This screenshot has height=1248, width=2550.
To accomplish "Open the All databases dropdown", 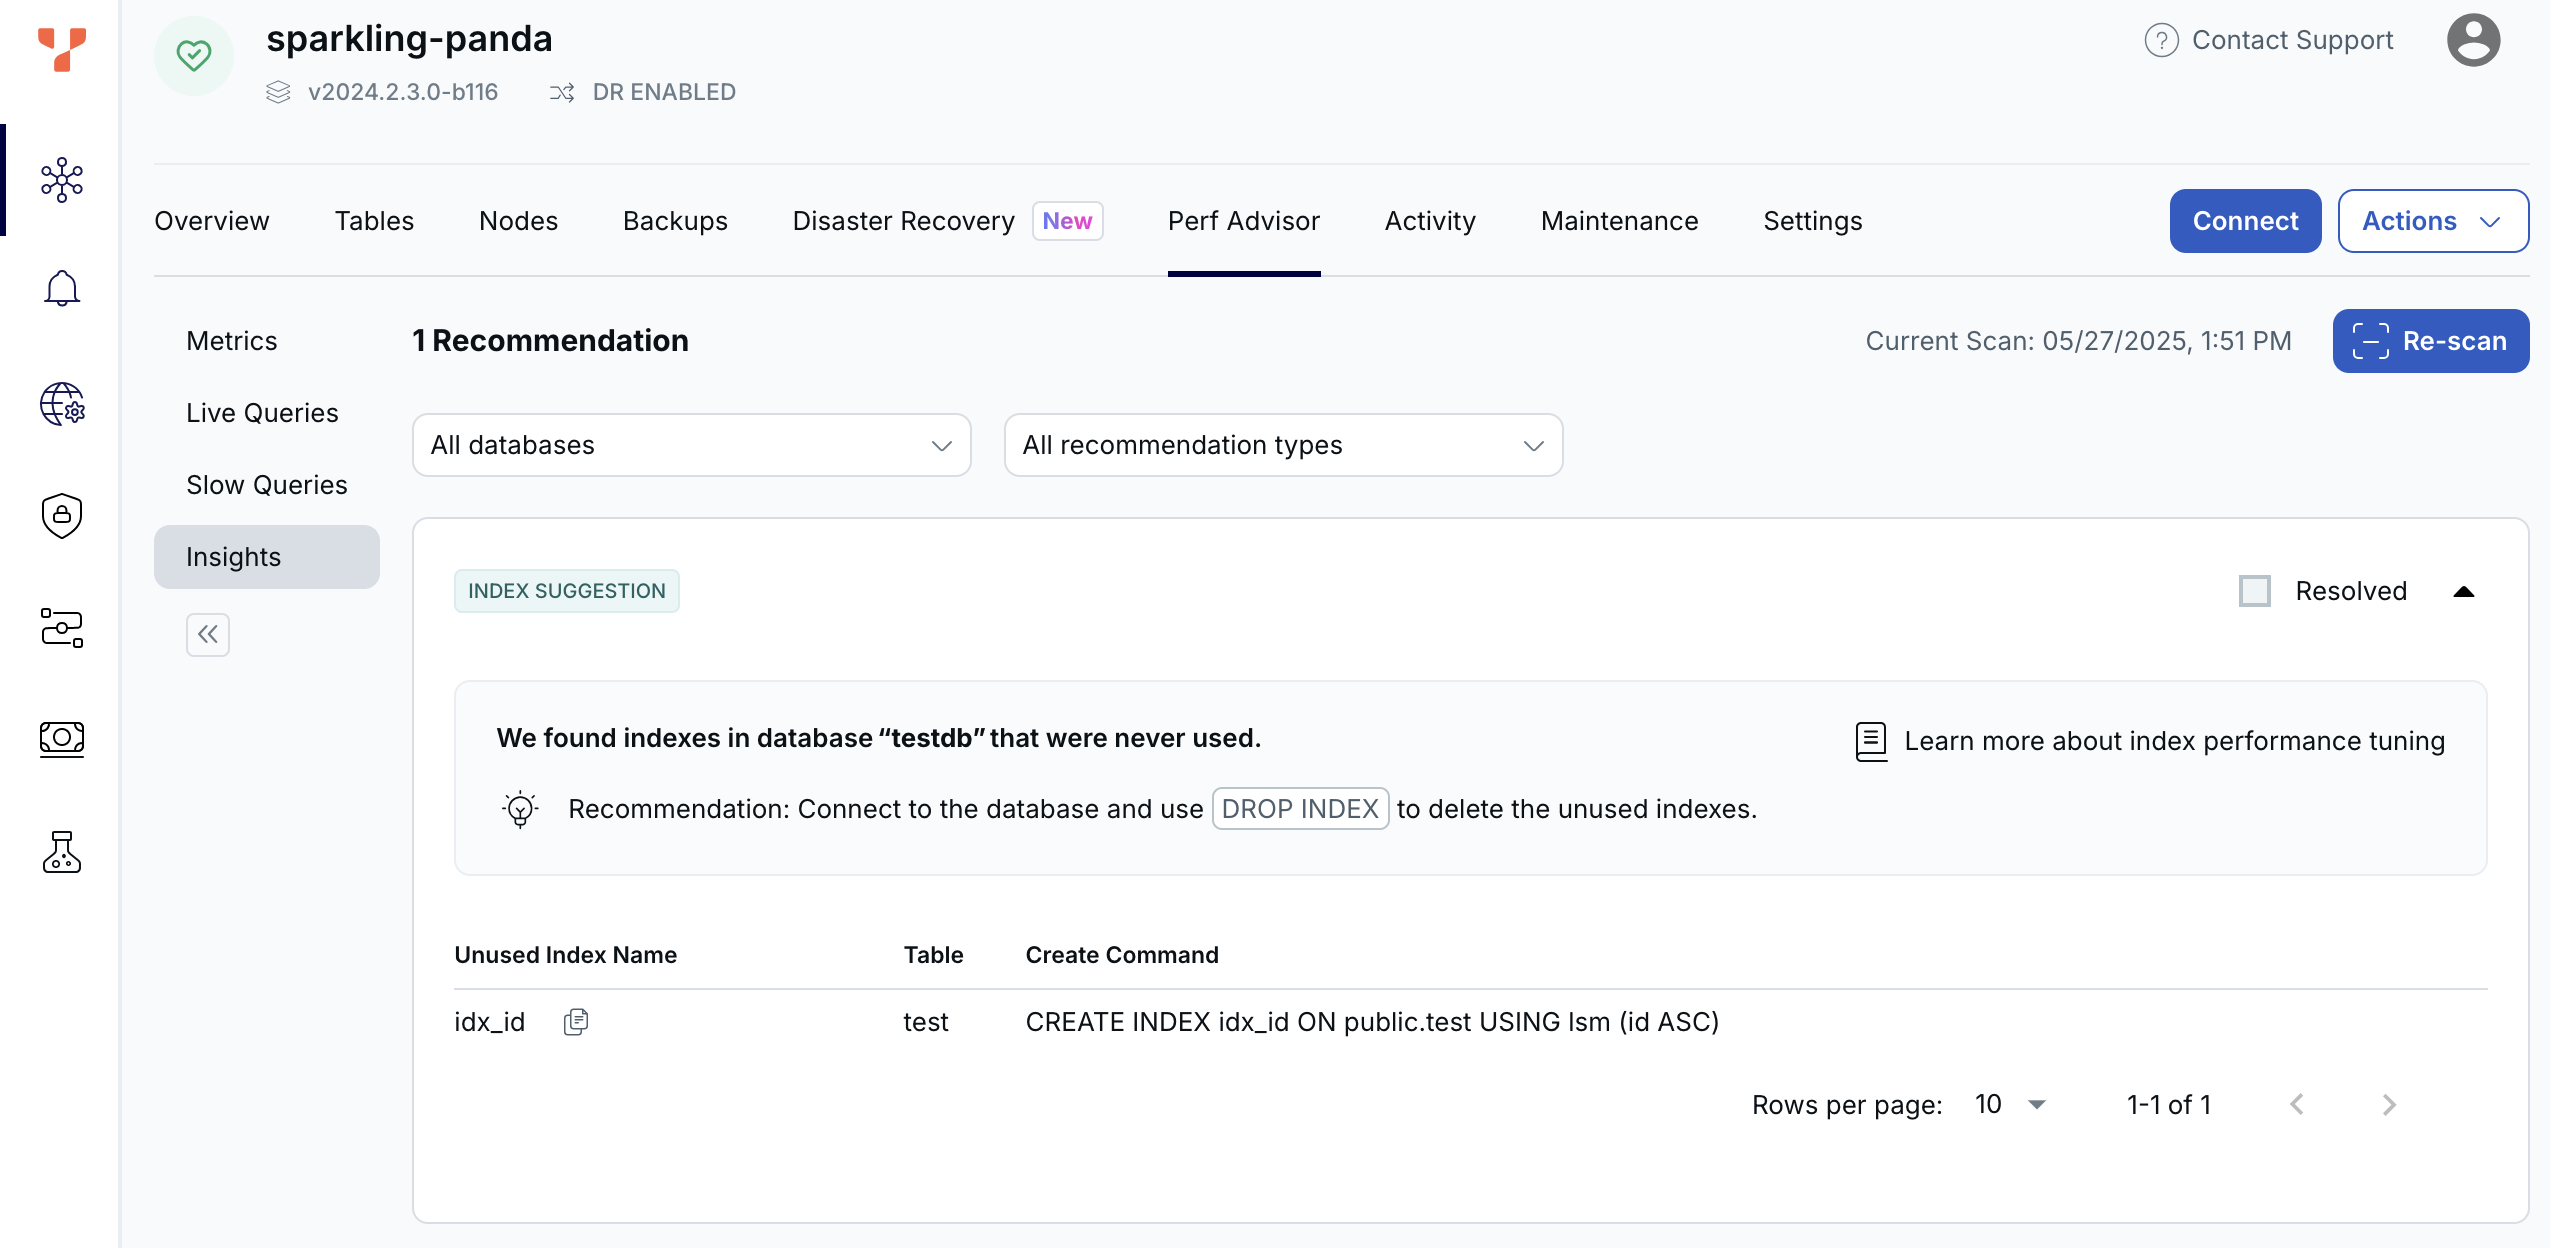I will [x=691, y=445].
